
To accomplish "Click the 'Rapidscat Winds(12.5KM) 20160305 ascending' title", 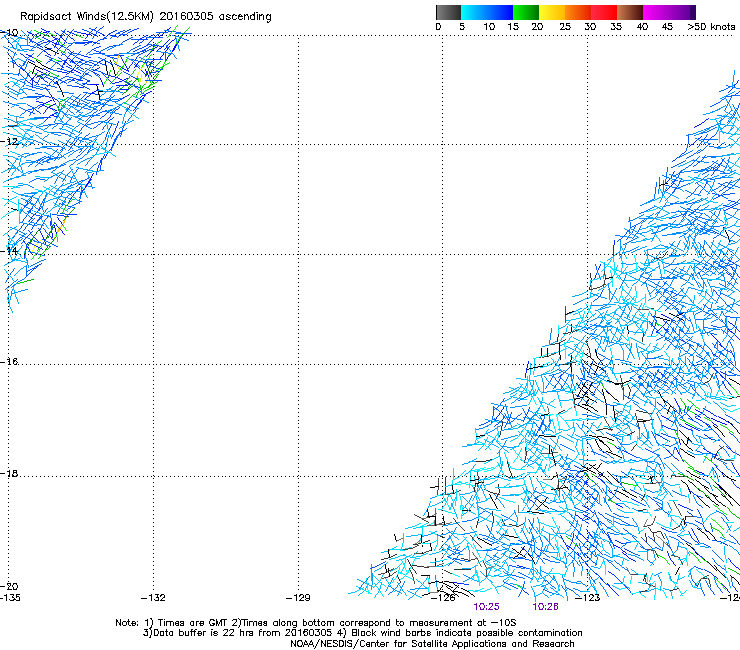I will click(x=146, y=17).
